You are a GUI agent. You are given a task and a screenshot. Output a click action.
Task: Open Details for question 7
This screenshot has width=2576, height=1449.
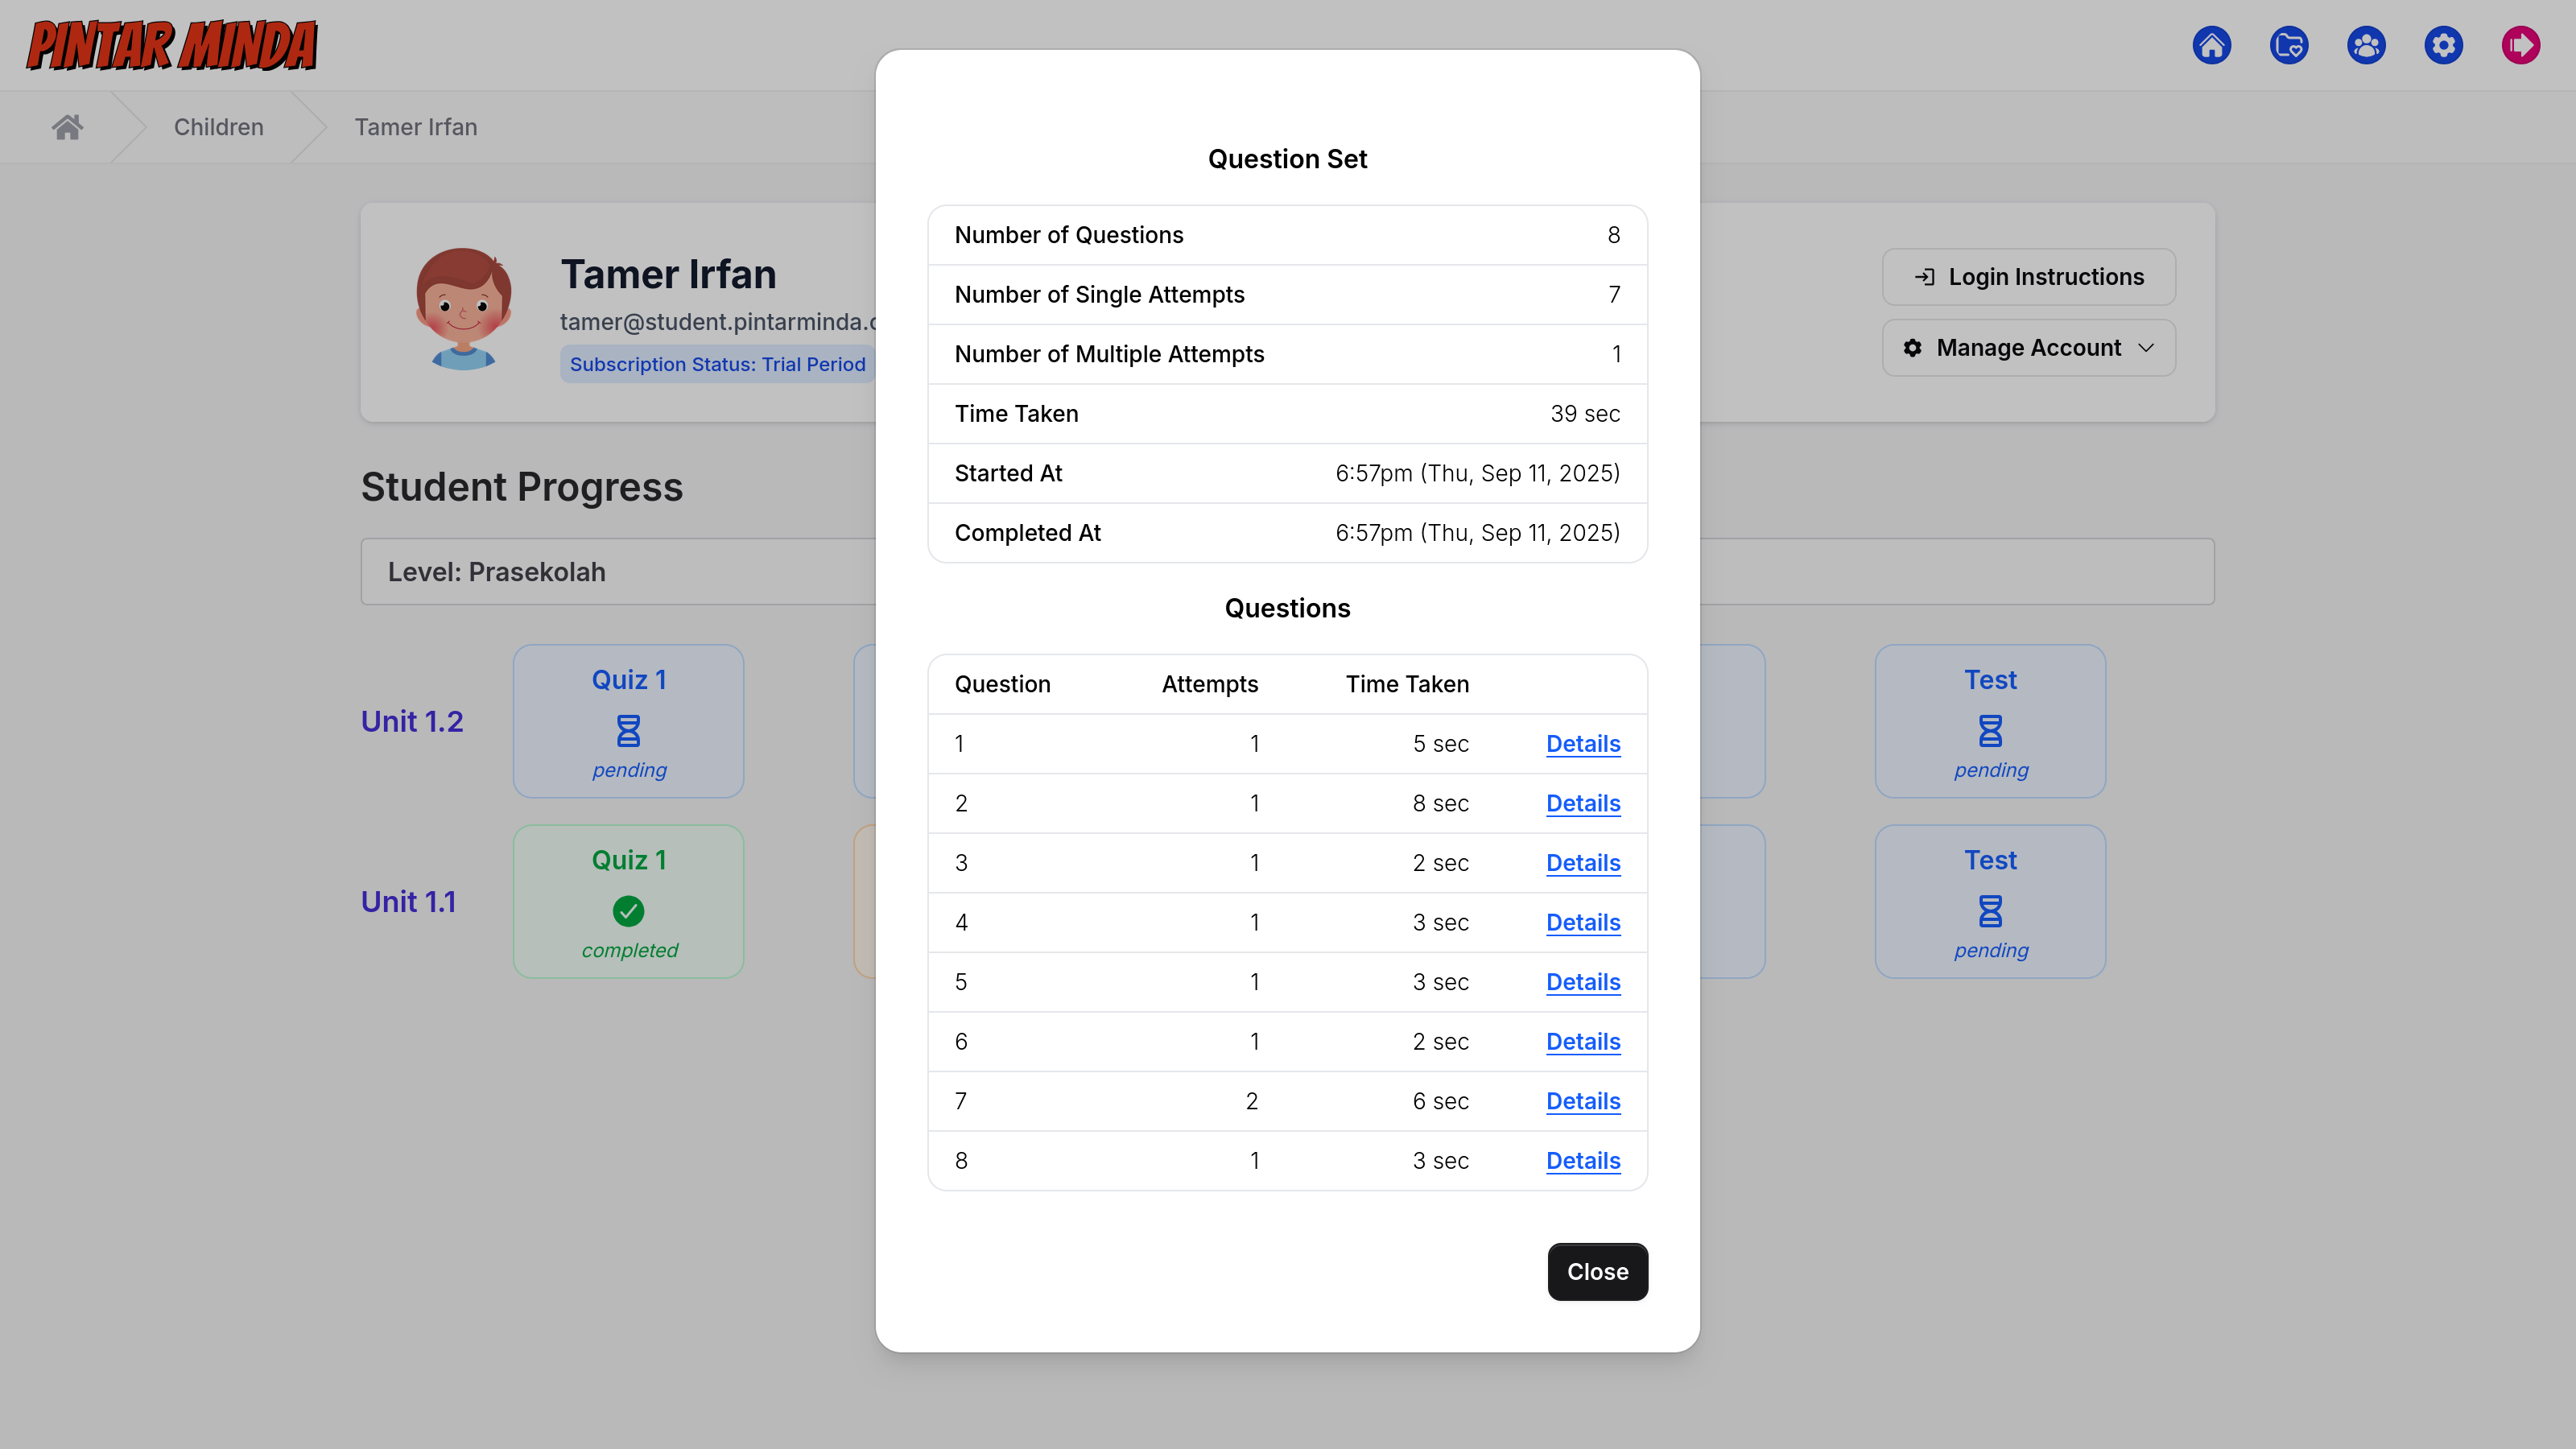[1583, 1101]
